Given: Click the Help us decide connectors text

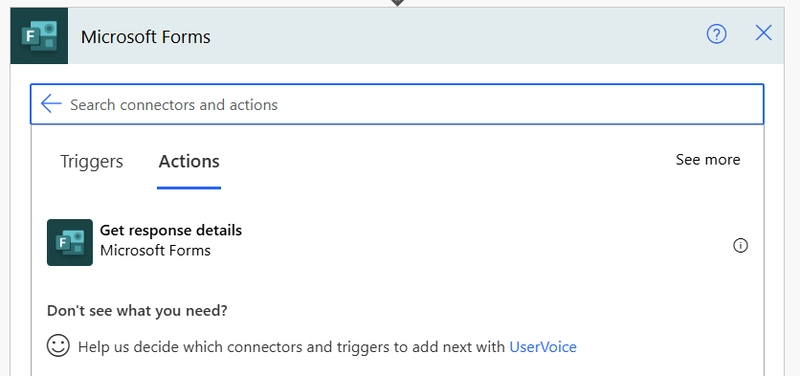Looking at the screenshot, I should coord(292,347).
